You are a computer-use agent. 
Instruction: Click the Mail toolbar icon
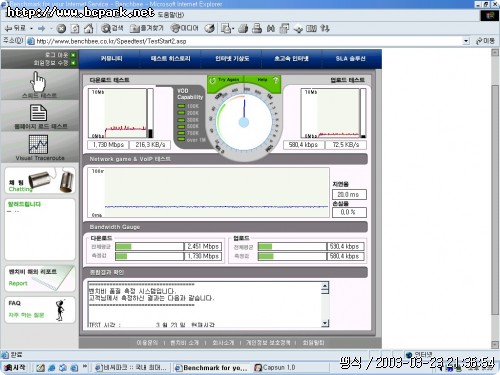tap(243, 29)
